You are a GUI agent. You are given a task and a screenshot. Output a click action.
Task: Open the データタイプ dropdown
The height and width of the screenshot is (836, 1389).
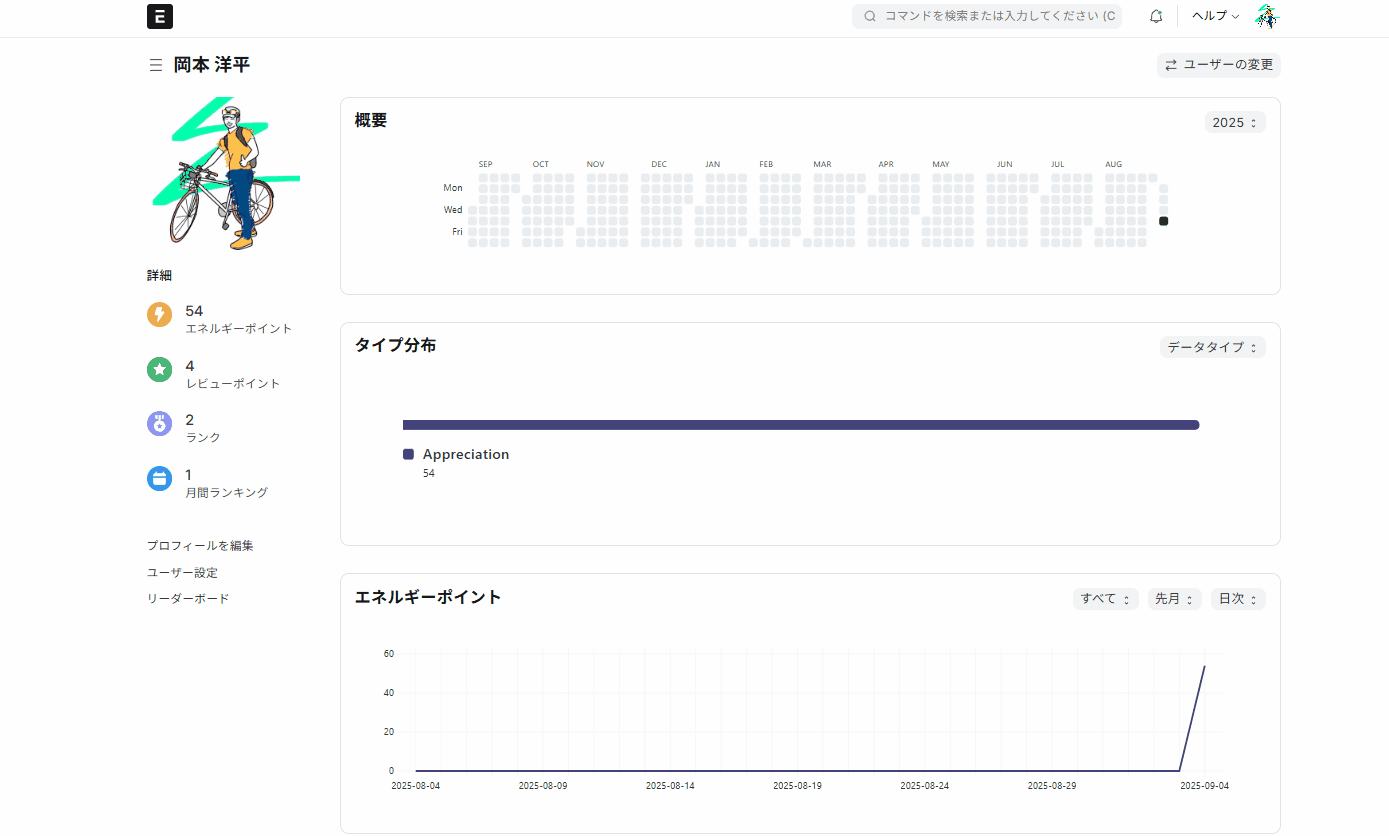click(x=1213, y=347)
